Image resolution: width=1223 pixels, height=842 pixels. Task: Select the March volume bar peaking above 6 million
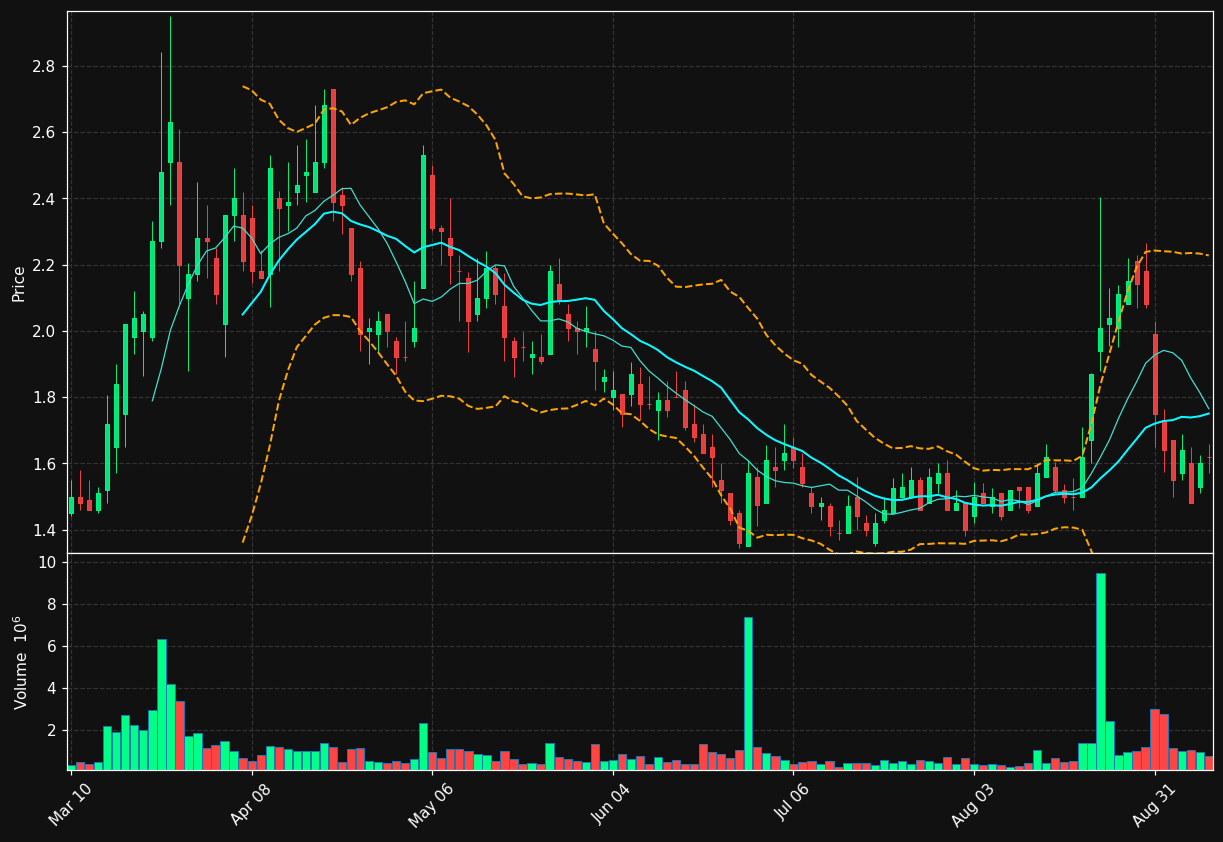(162, 704)
